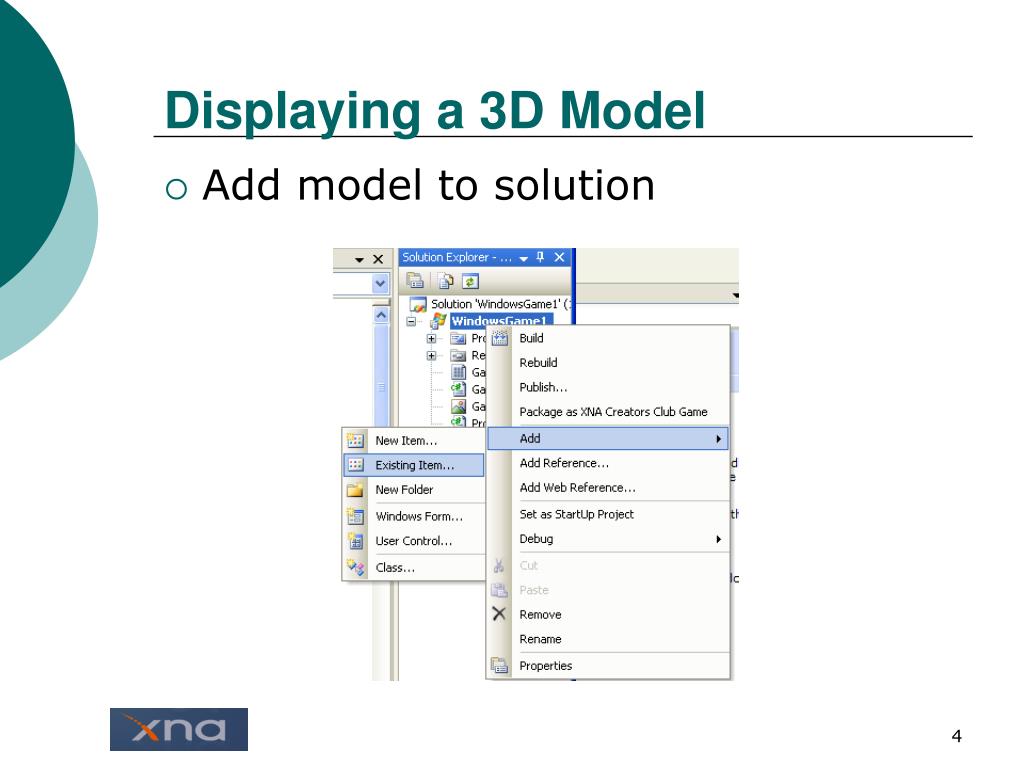1024x768 pixels.
Task: Click the Class icon in submenu
Action: tap(355, 567)
